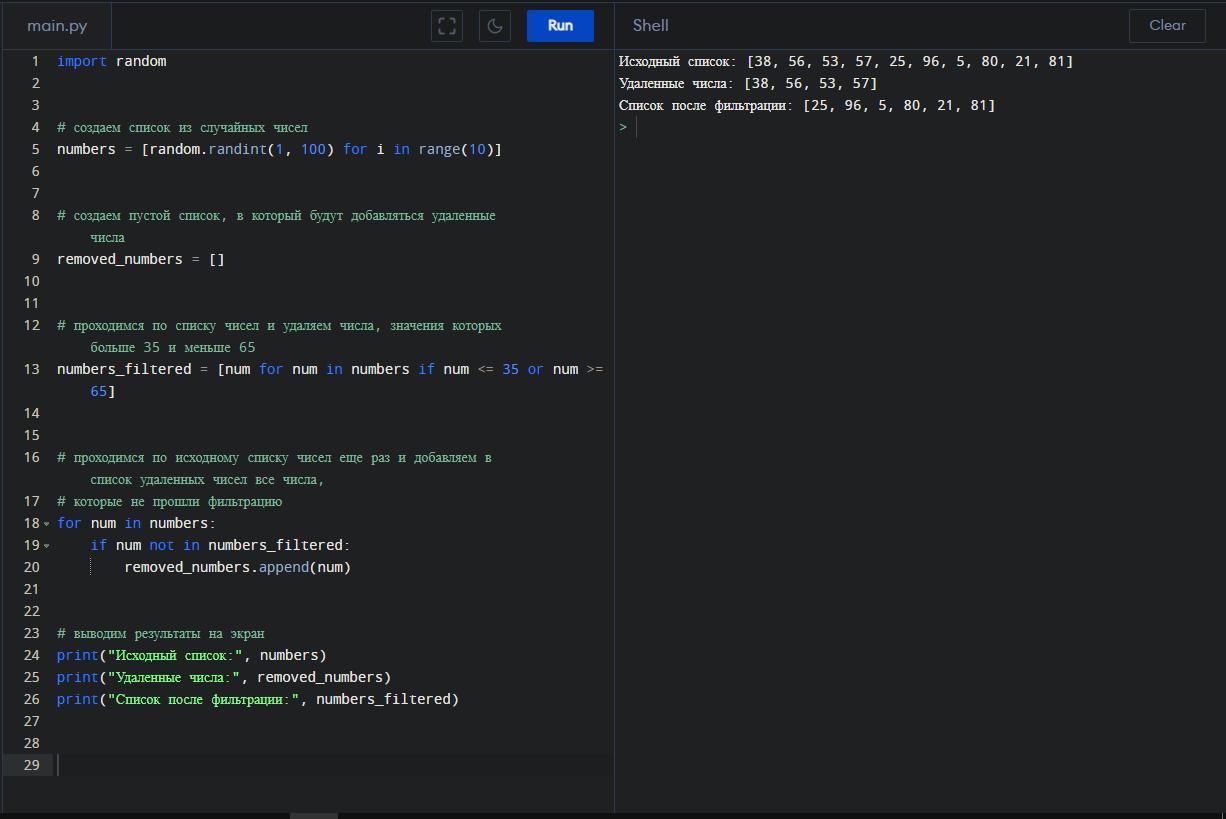
Task: Click line number 13 in the gutter
Action: [x=34, y=369]
